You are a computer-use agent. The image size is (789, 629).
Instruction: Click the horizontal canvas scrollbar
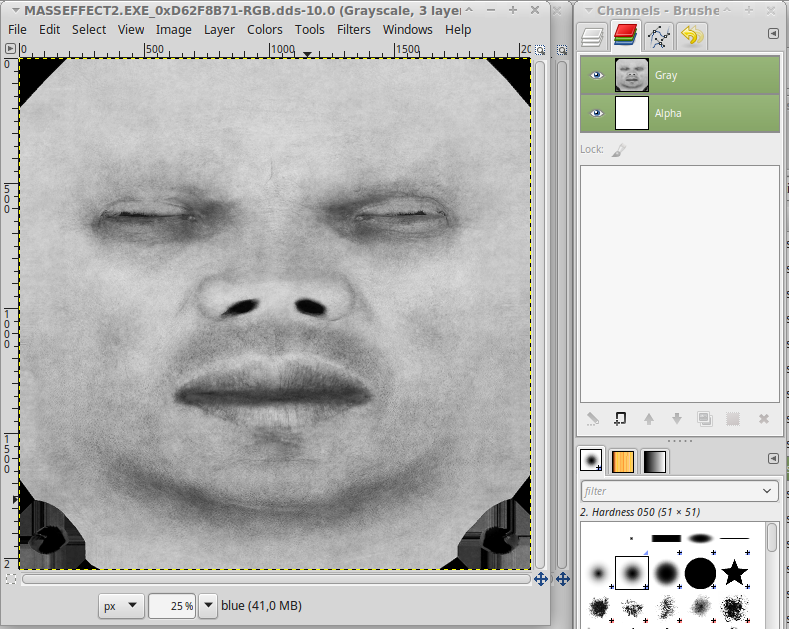(276, 579)
